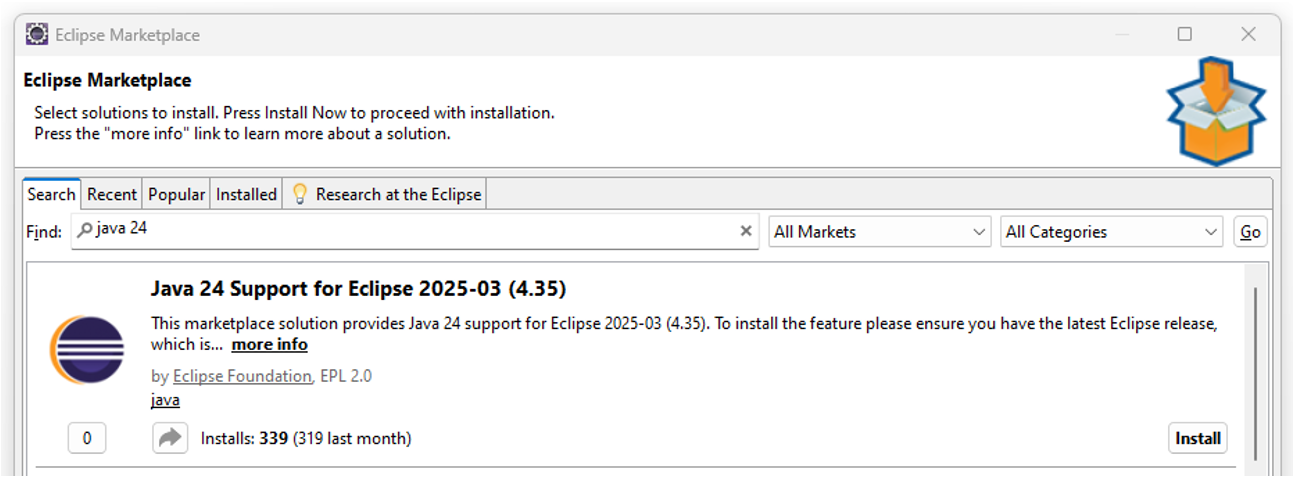The width and height of the screenshot is (1293, 479).
Task: Click the java tag link
Action: tap(165, 400)
